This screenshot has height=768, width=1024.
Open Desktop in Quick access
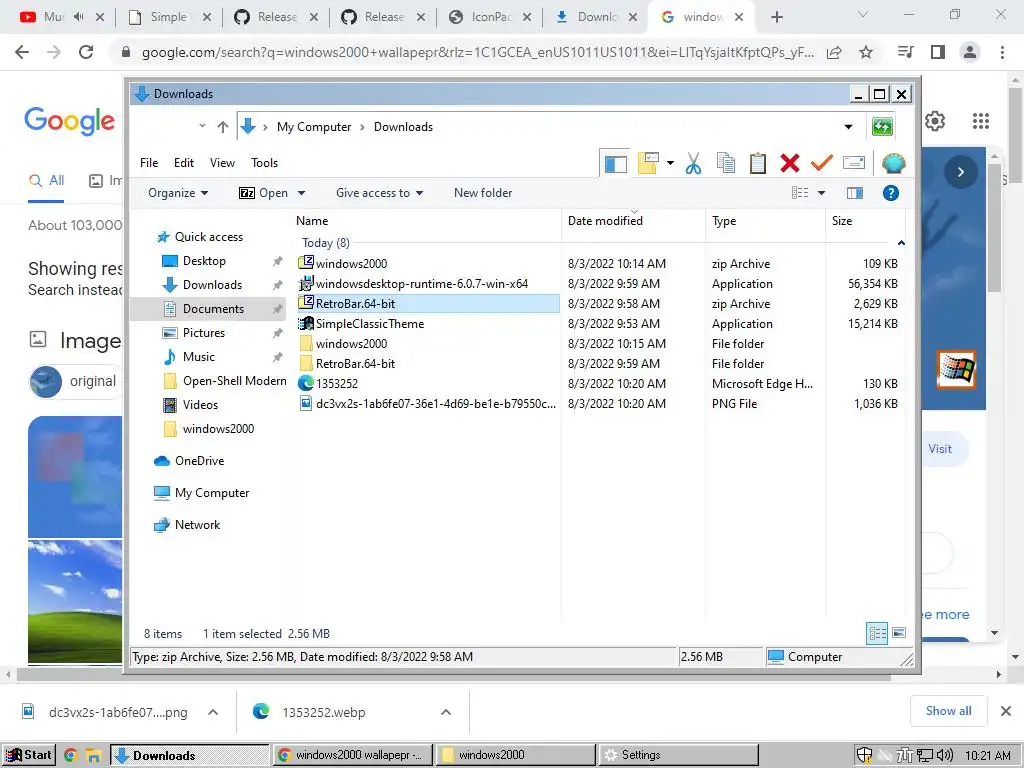click(204, 261)
